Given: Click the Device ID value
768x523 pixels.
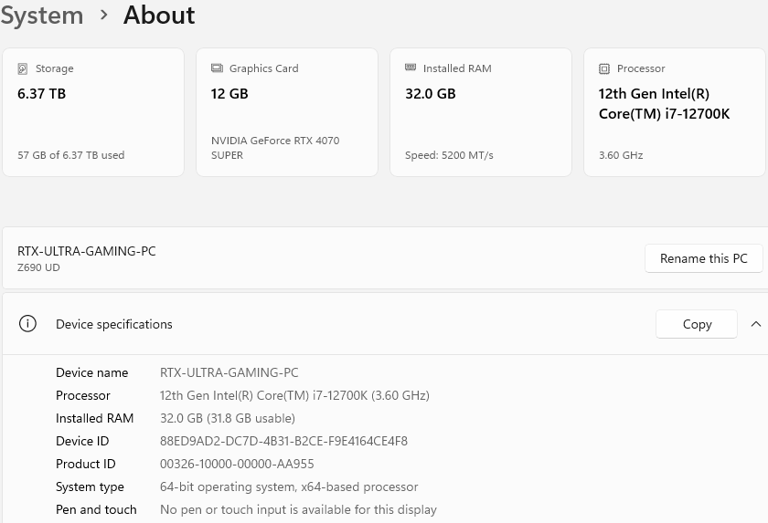Looking at the screenshot, I should coord(284,441).
